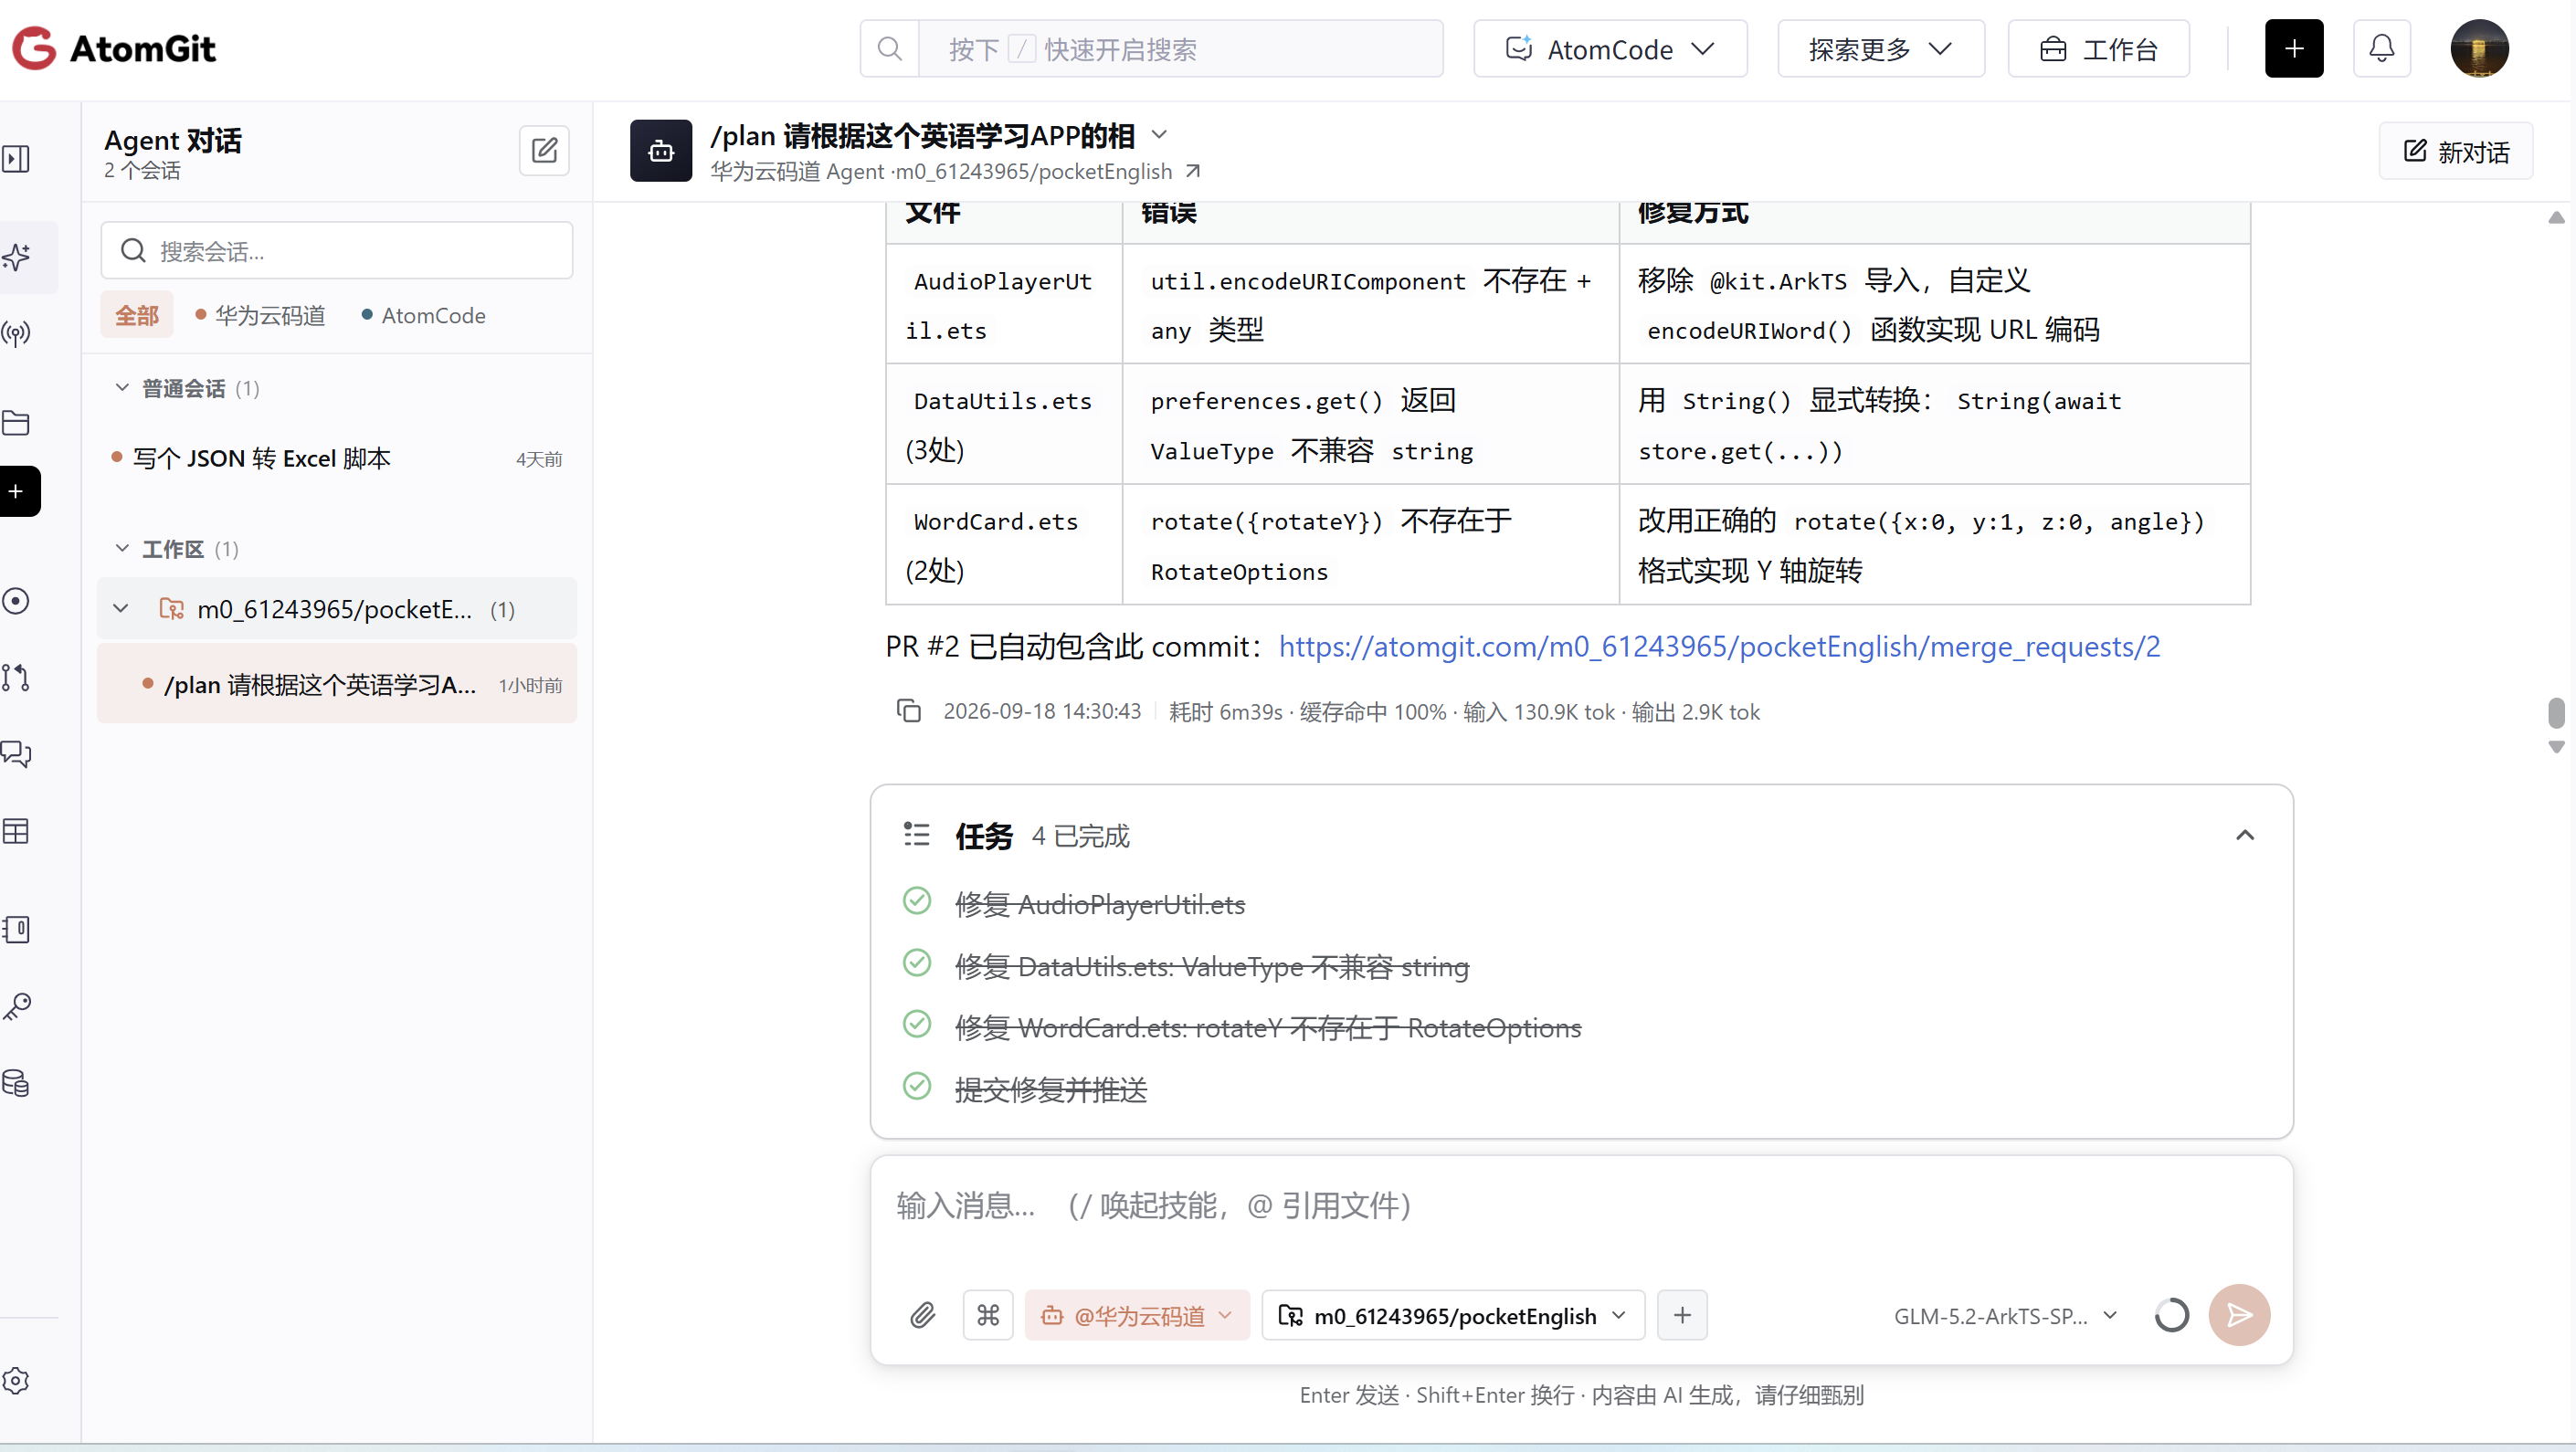Toggle the 提交修复并推送 task check

917,1085
